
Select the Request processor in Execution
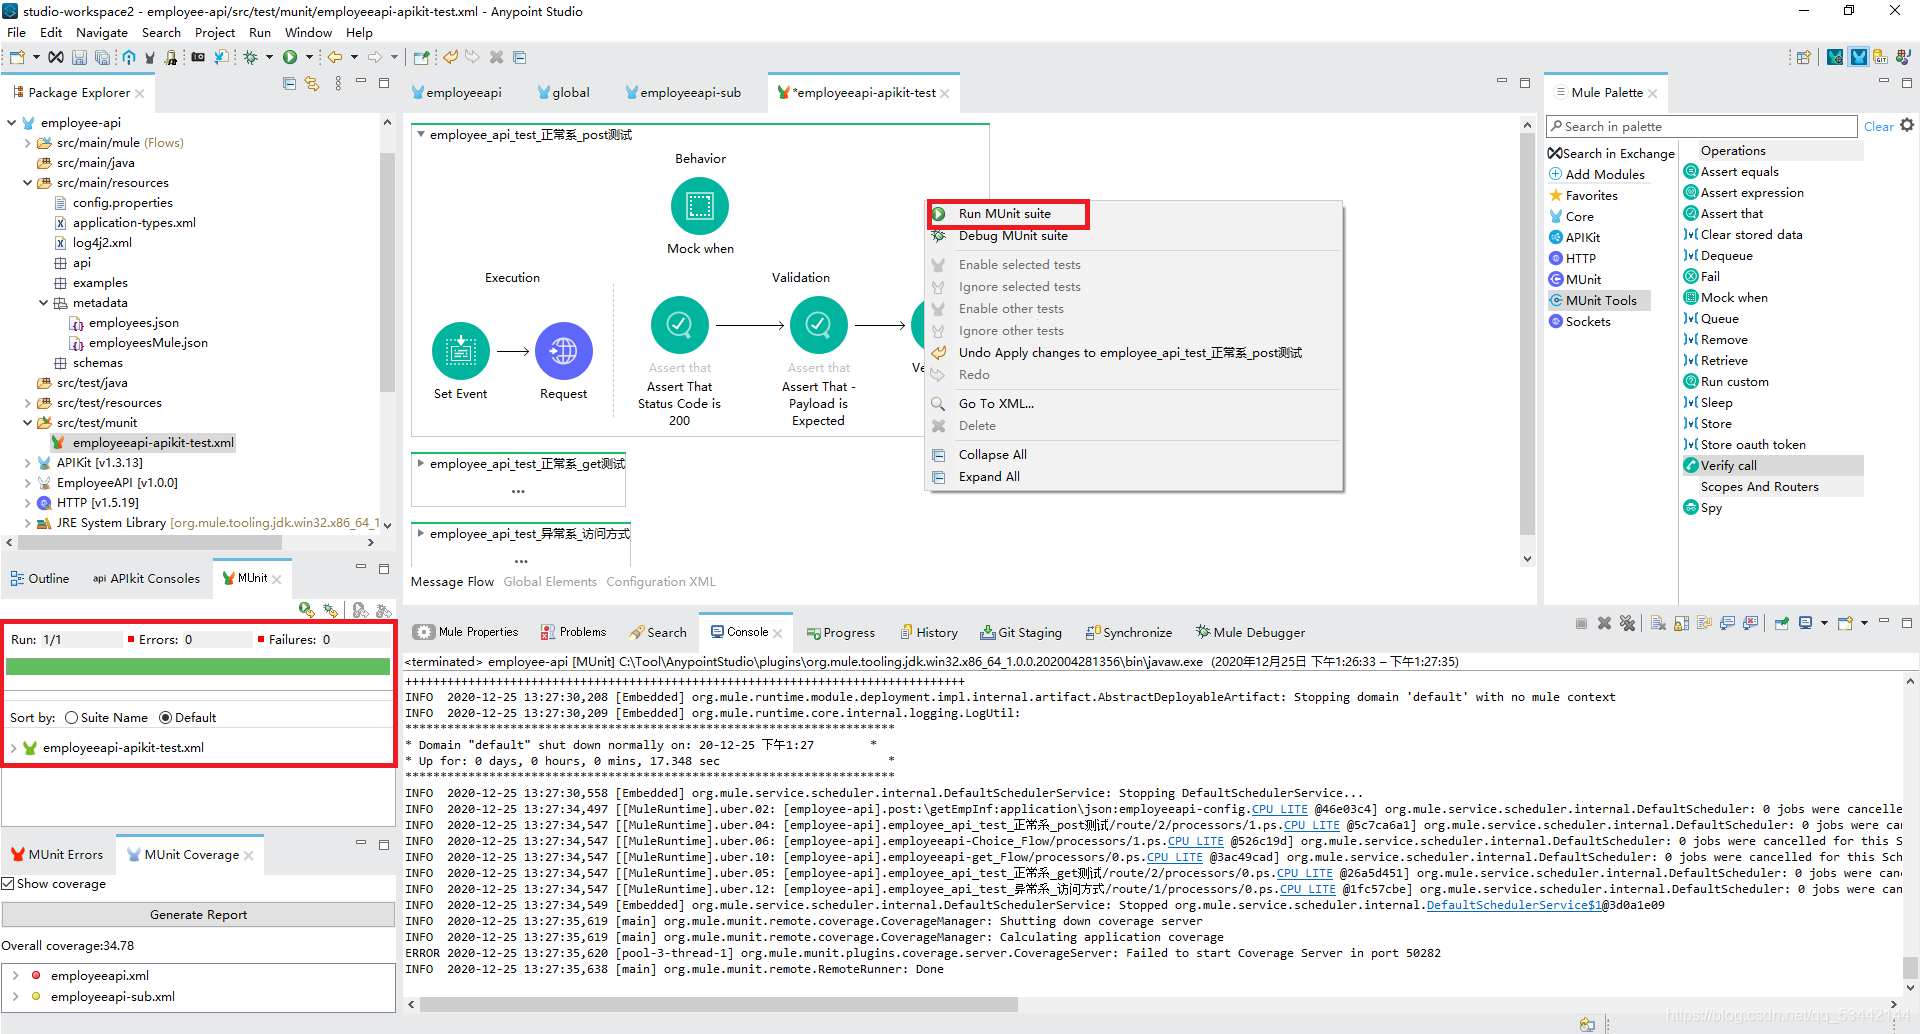click(x=564, y=351)
